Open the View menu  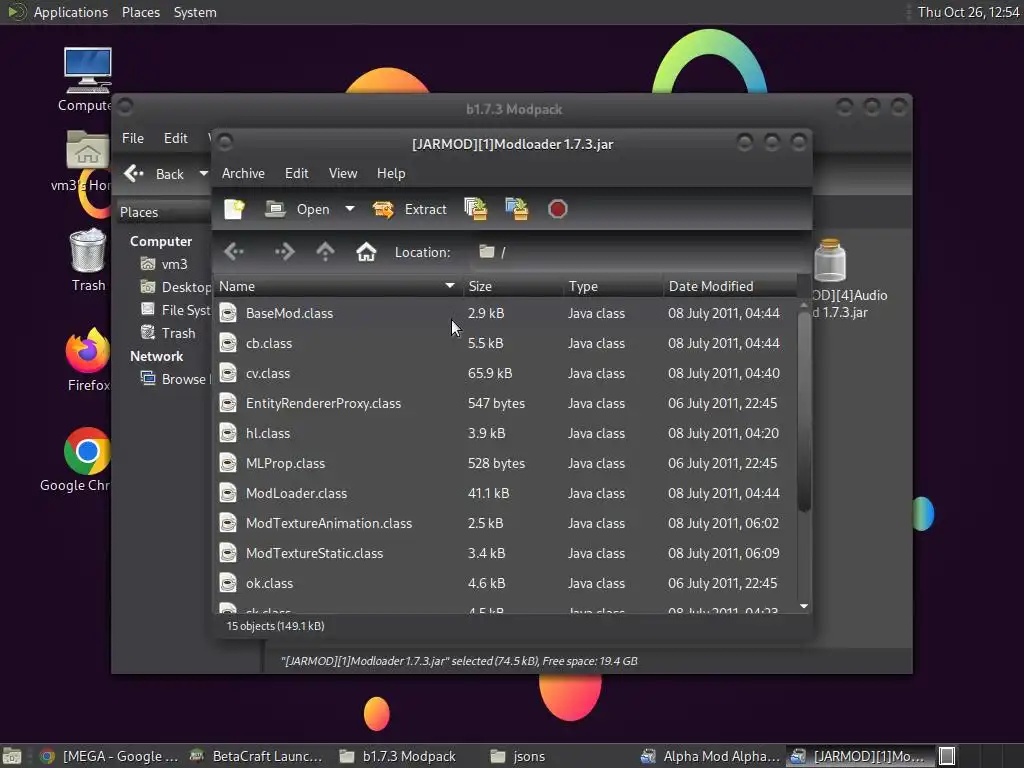pyautogui.click(x=343, y=173)
